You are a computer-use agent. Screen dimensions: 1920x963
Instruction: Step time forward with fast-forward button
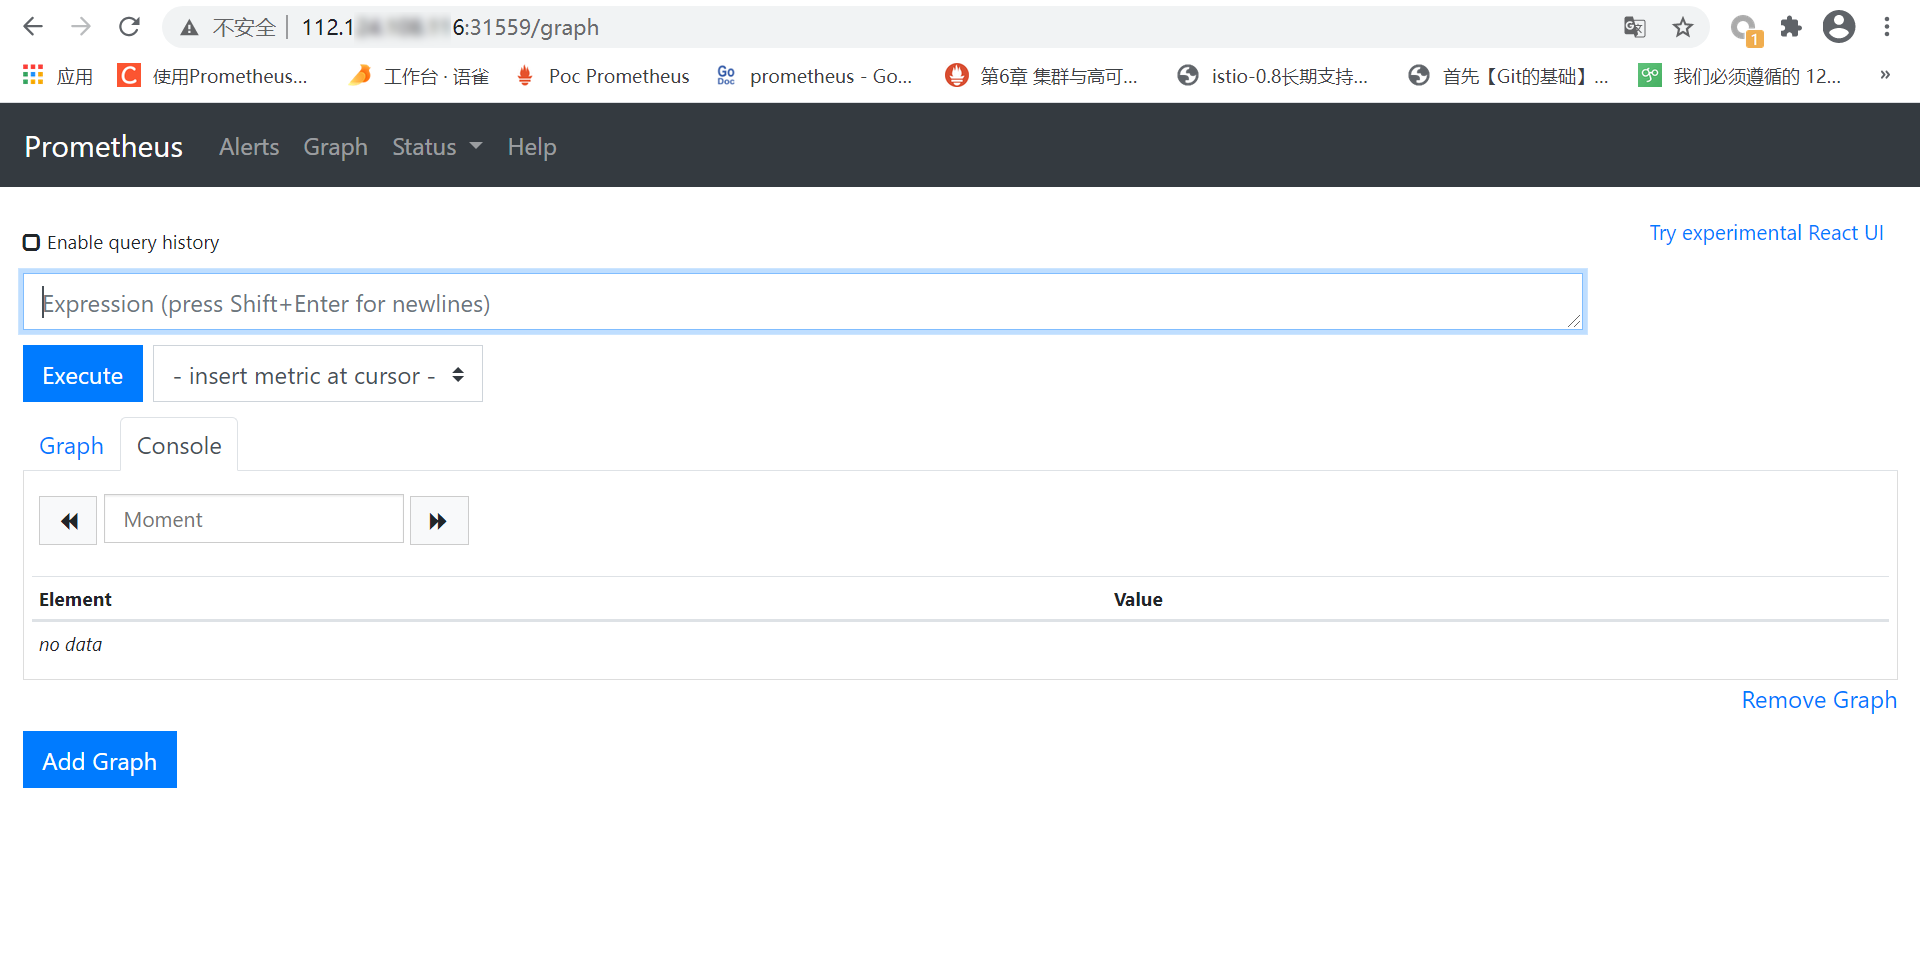439,520
